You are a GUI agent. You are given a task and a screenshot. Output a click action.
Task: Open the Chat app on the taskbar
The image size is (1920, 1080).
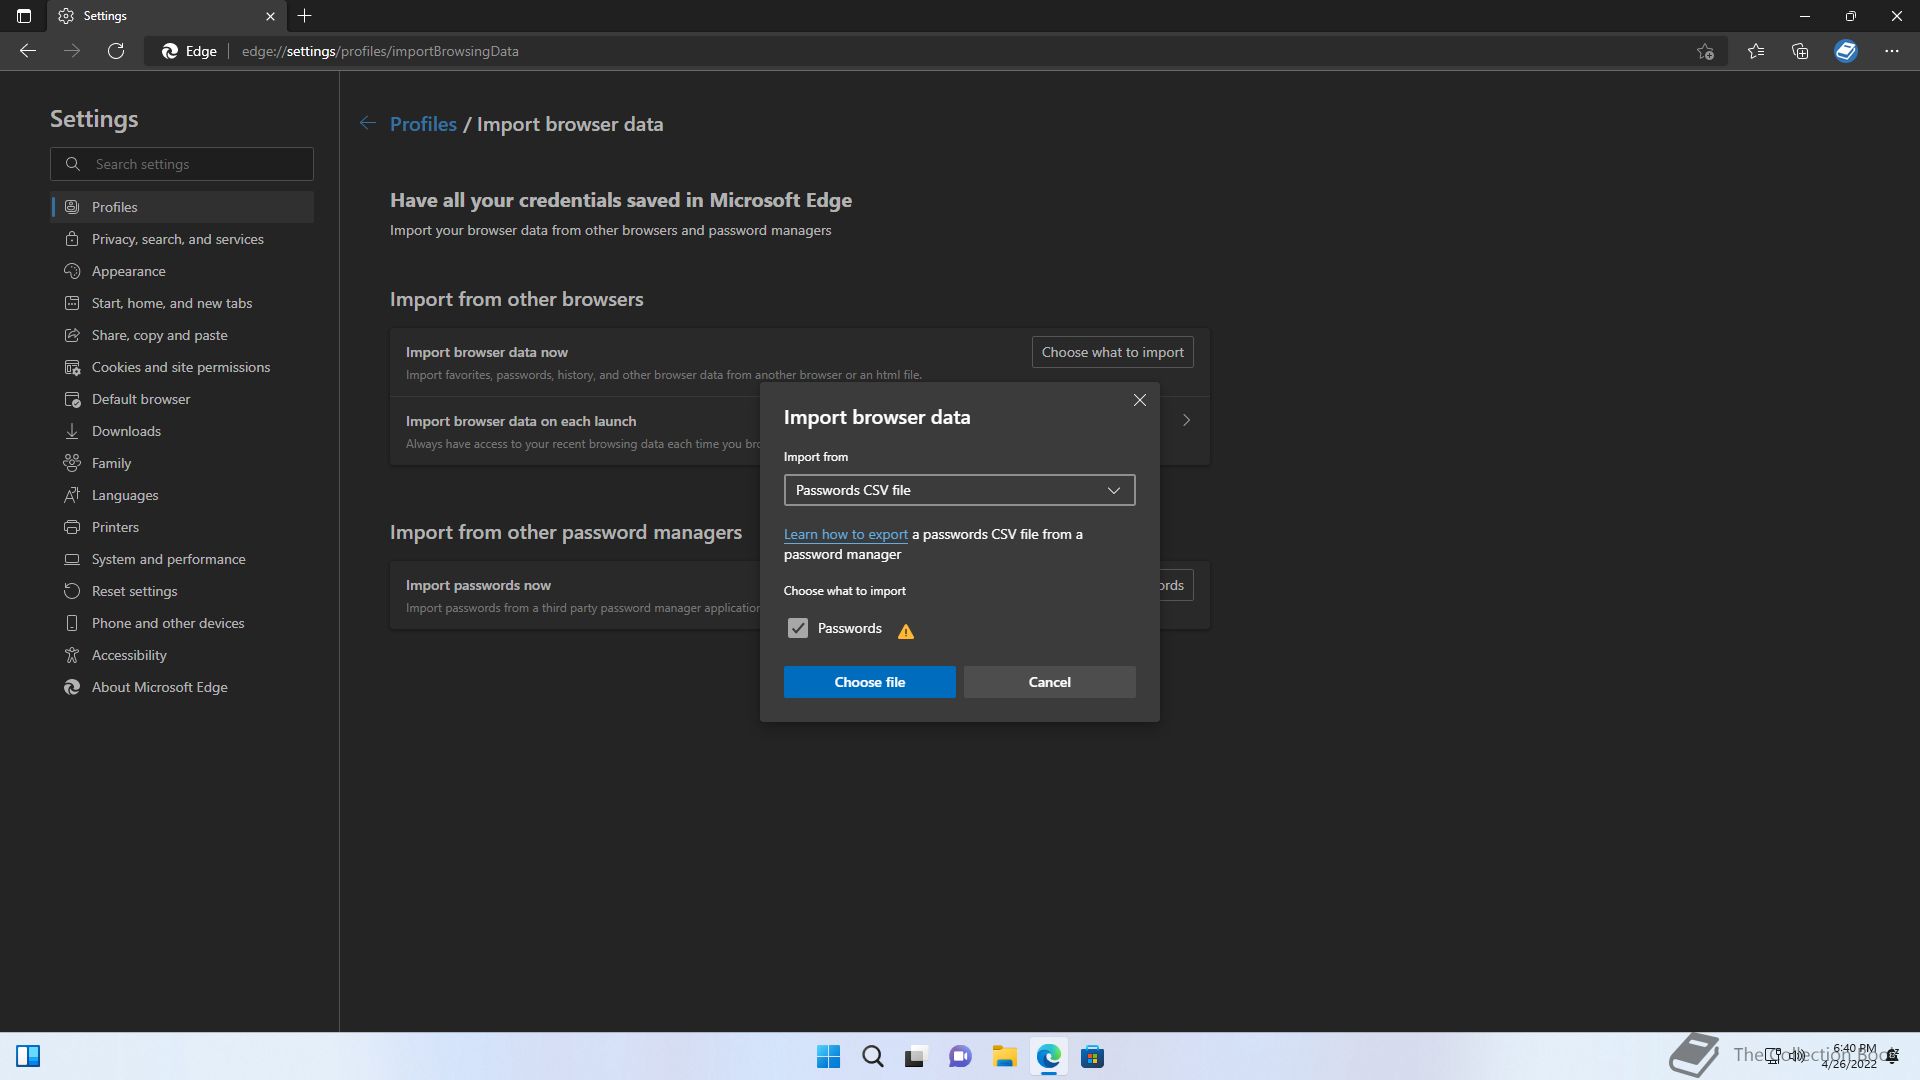(x=960, y=1057)
